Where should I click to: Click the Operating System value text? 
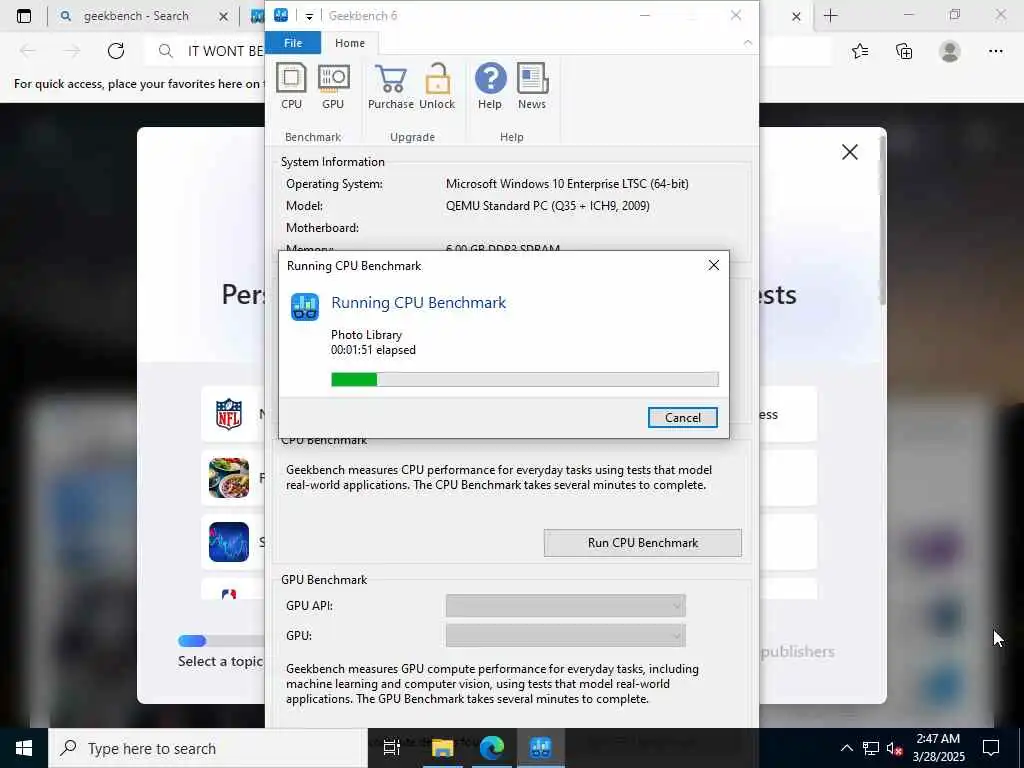567,184
